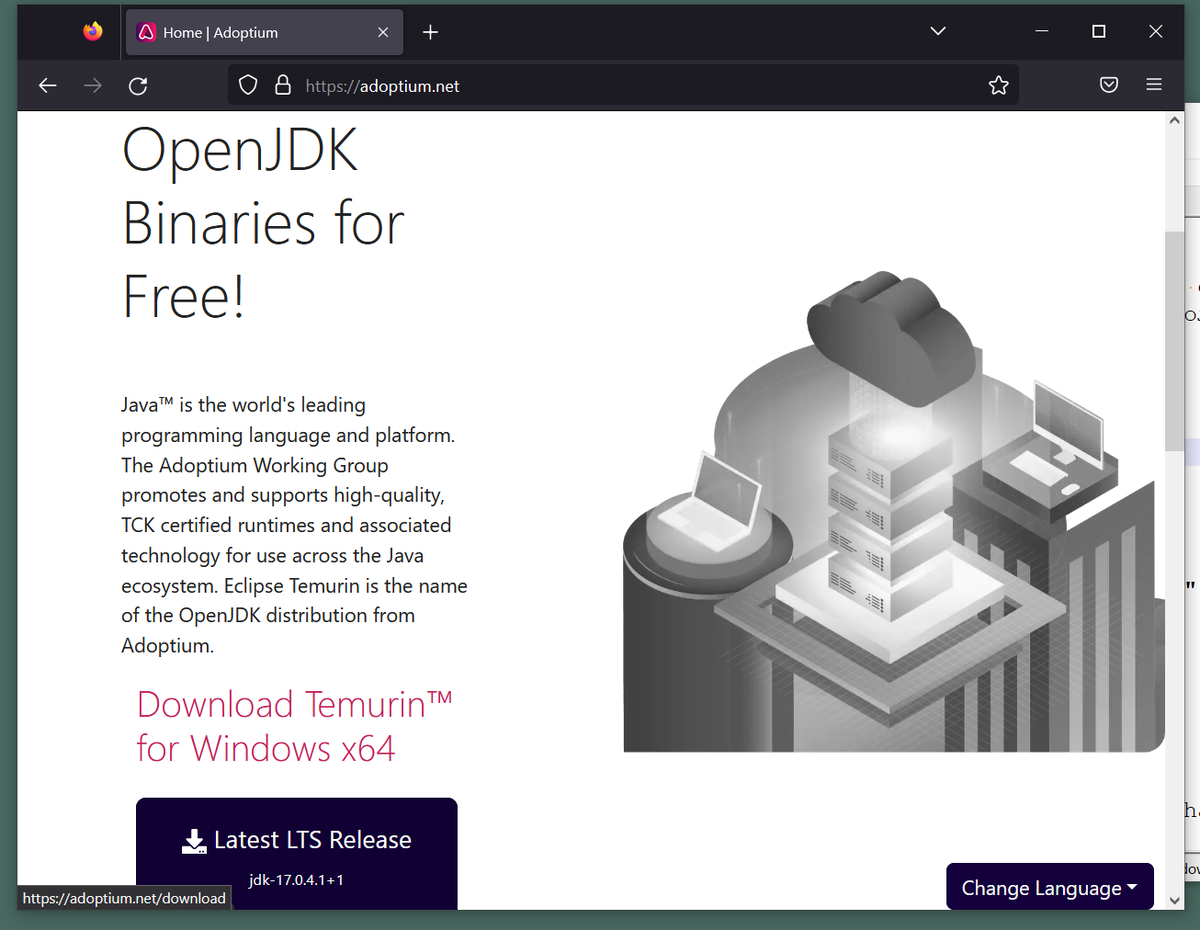Open the Change Language dropdown
This screenshot has height=930, width=1200.
point(1050,887)
